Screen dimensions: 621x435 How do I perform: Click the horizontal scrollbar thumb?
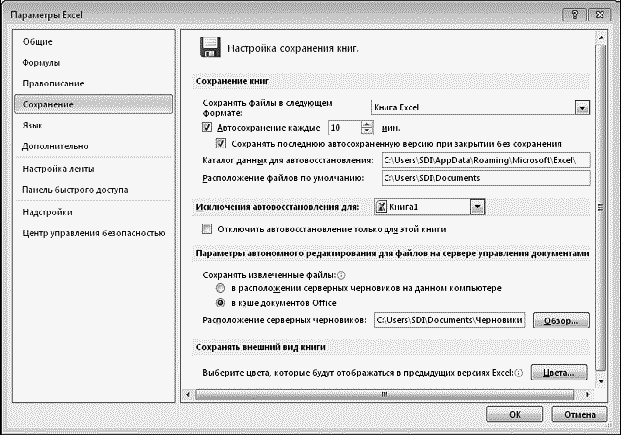tap(384, 395)
